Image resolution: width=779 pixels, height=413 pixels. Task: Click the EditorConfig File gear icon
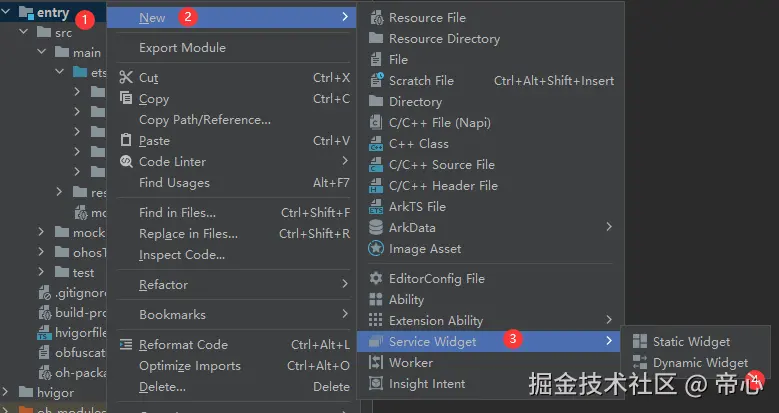(376, 278)
